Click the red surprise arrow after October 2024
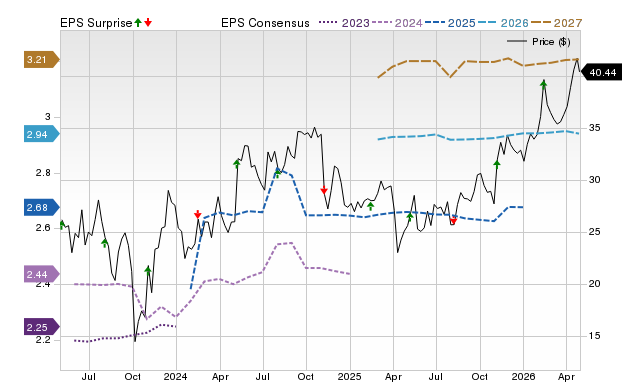This screenshot has width=640, height=382. click(x=324, y=190)
